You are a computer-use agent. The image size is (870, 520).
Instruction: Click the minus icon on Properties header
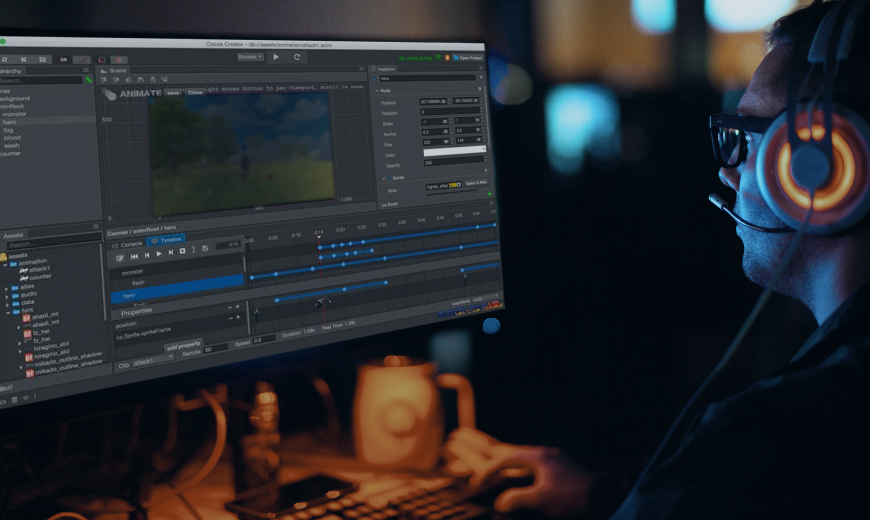tap(230, 307)
